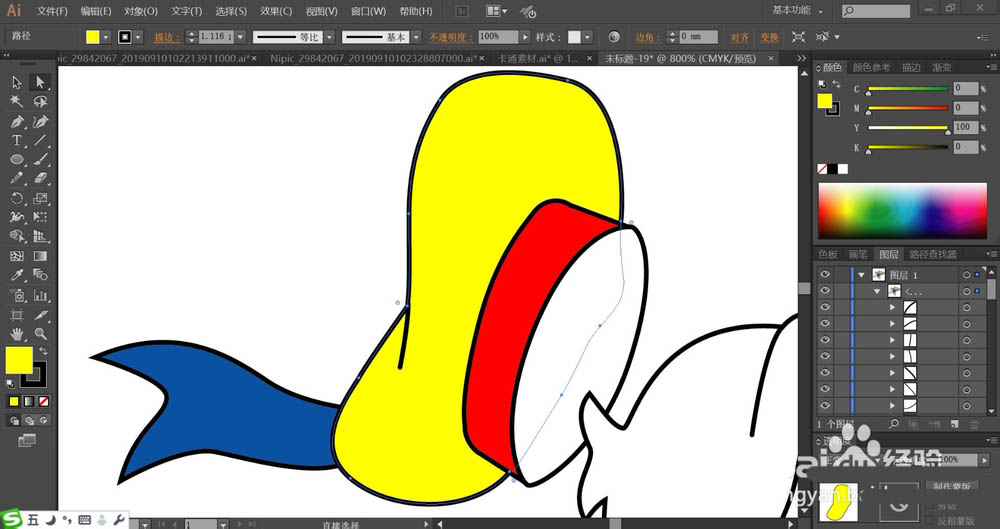Click the None (red slash) mode in toolbox
Image resolution: width=1000 pixels, height=529 pixels.
pos(43,401)
